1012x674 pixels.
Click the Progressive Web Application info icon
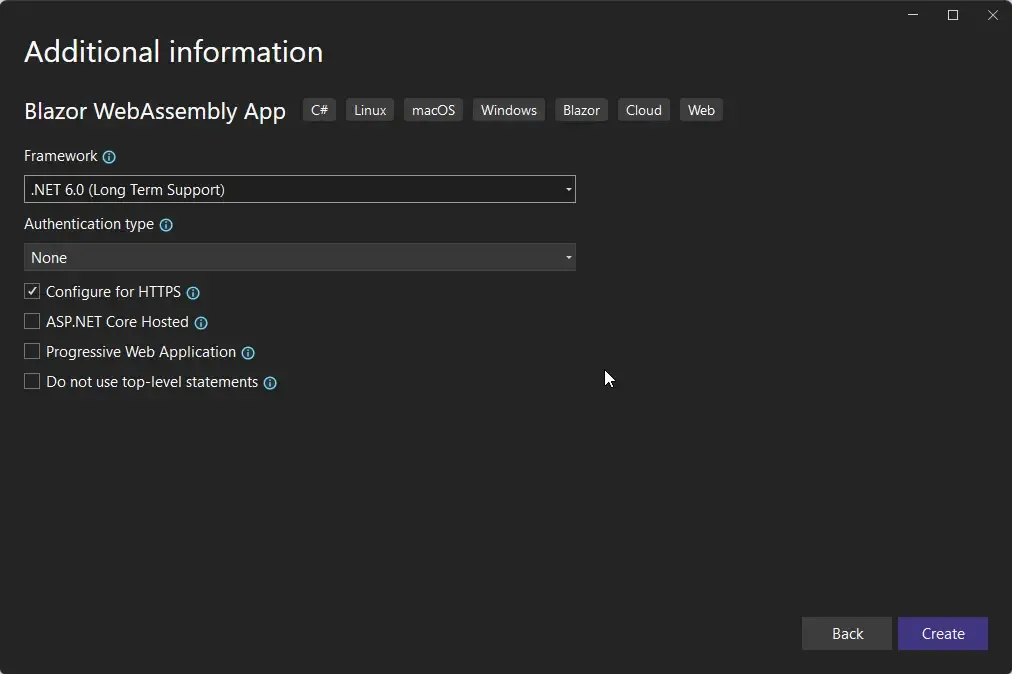pyautogui.click(x=250, y=352)
